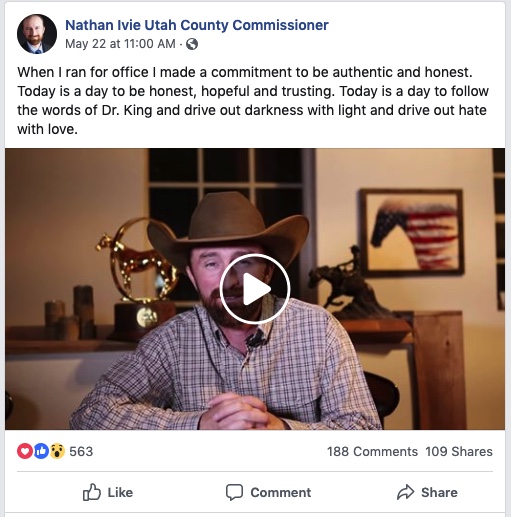Click the video thumbnail on the flag horse painting
The height and width of the screenshot is (517, 511).
tap(412, 233)
